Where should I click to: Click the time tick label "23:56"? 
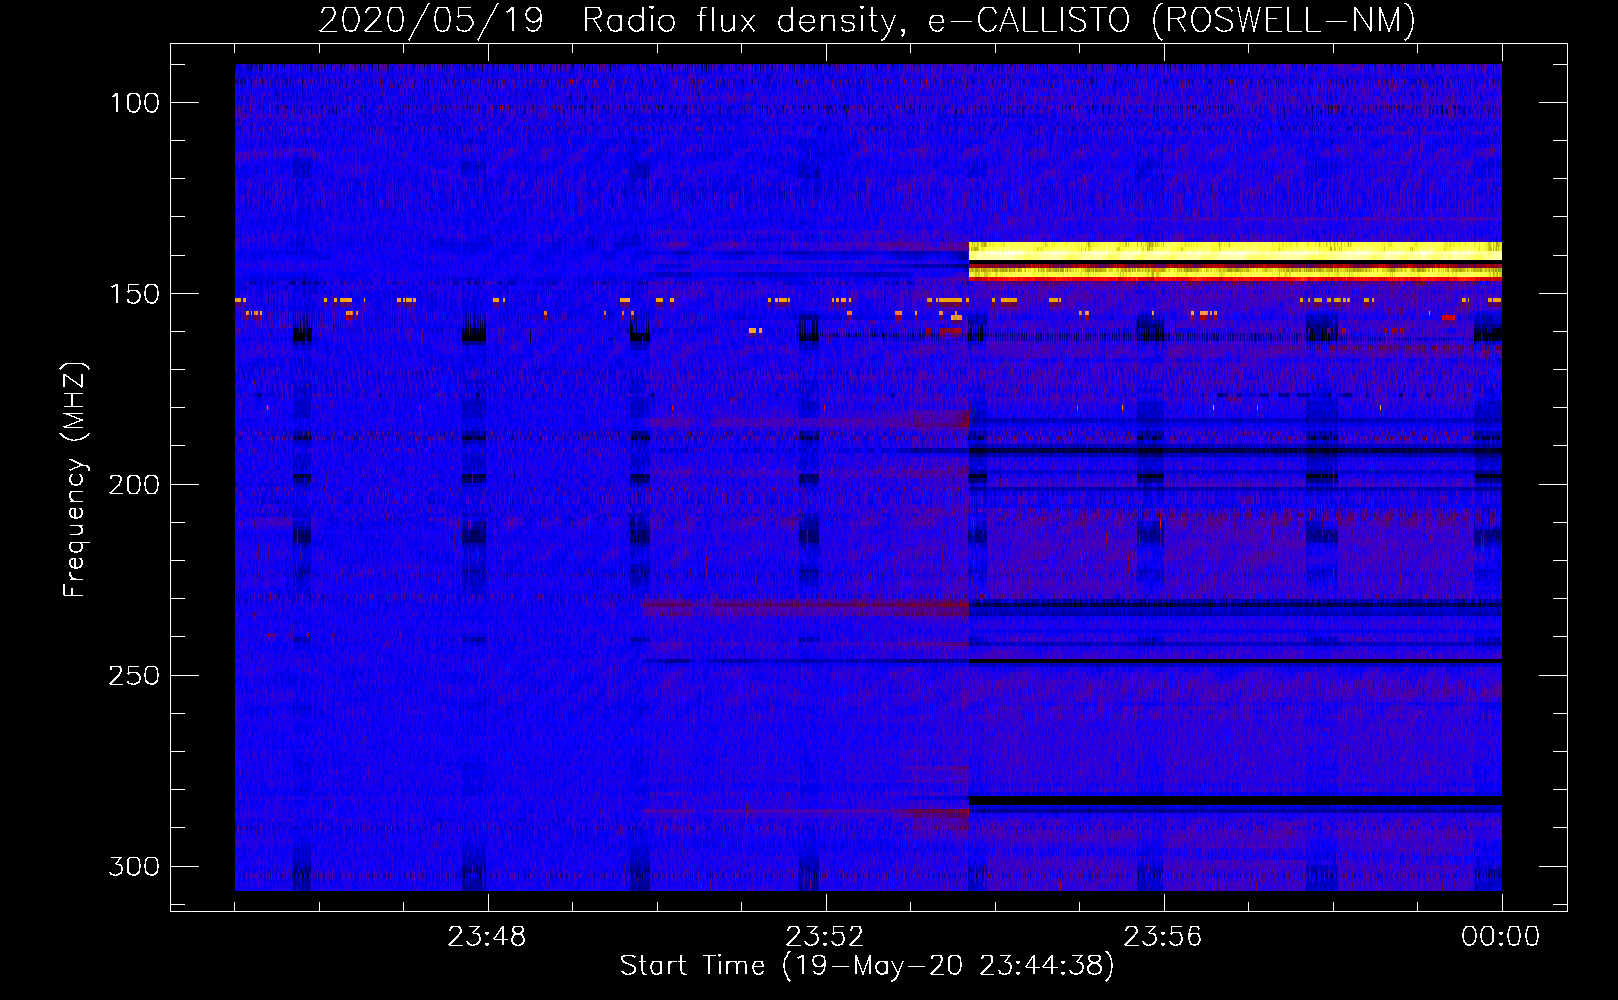[x=1163, y=937]
